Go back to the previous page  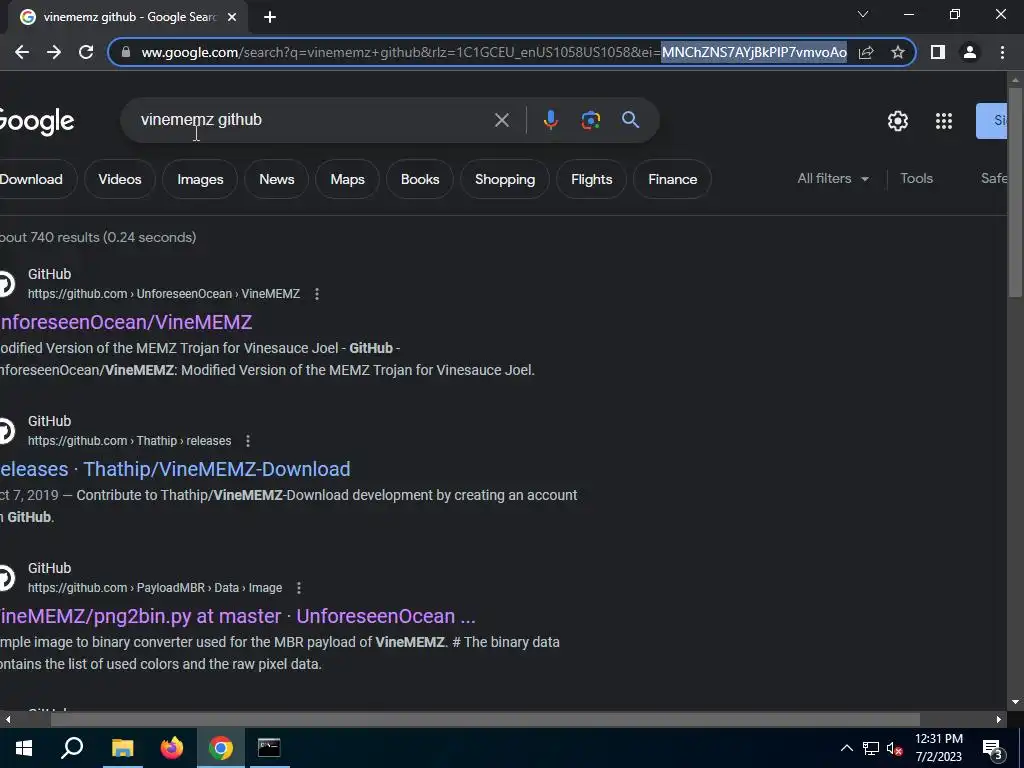click(x=22, y=52)
